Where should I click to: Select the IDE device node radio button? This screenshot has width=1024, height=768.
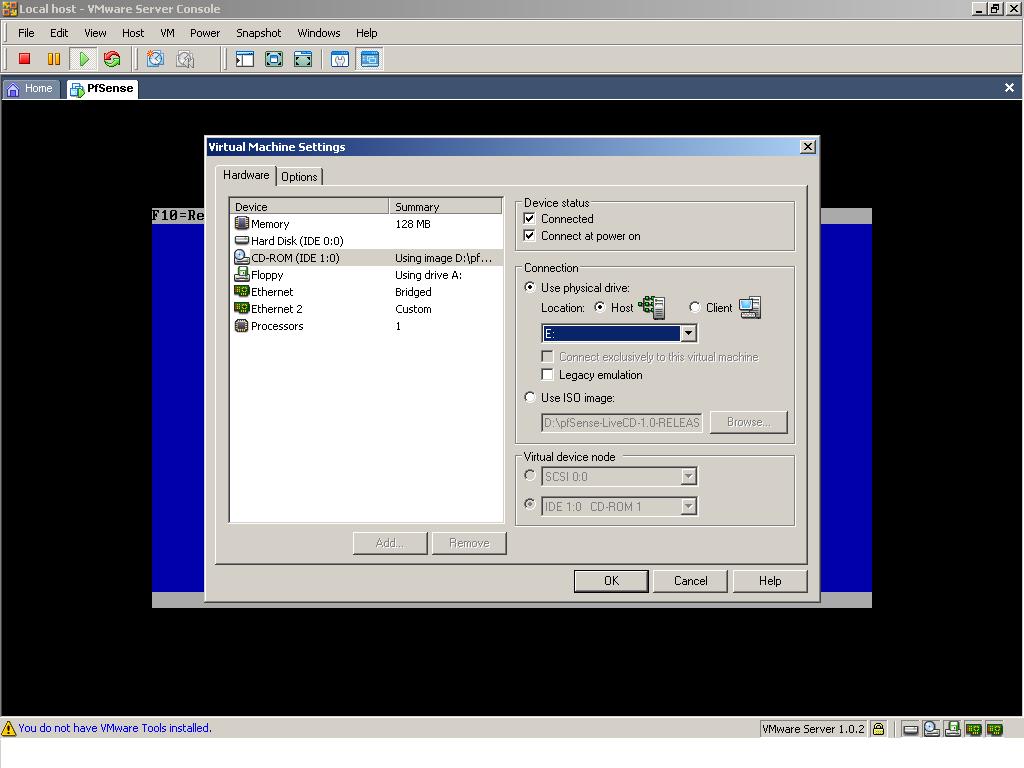point(530,505)
